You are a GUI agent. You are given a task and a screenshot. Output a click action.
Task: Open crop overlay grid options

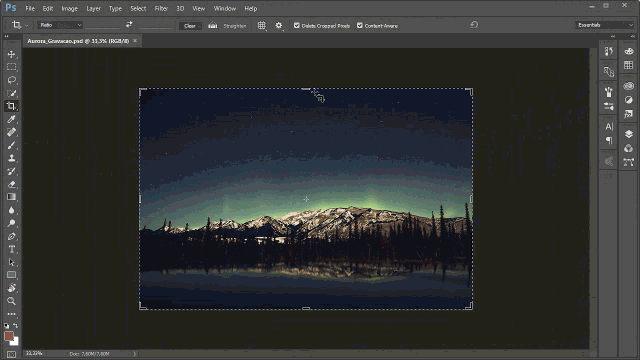click(262, 25)
